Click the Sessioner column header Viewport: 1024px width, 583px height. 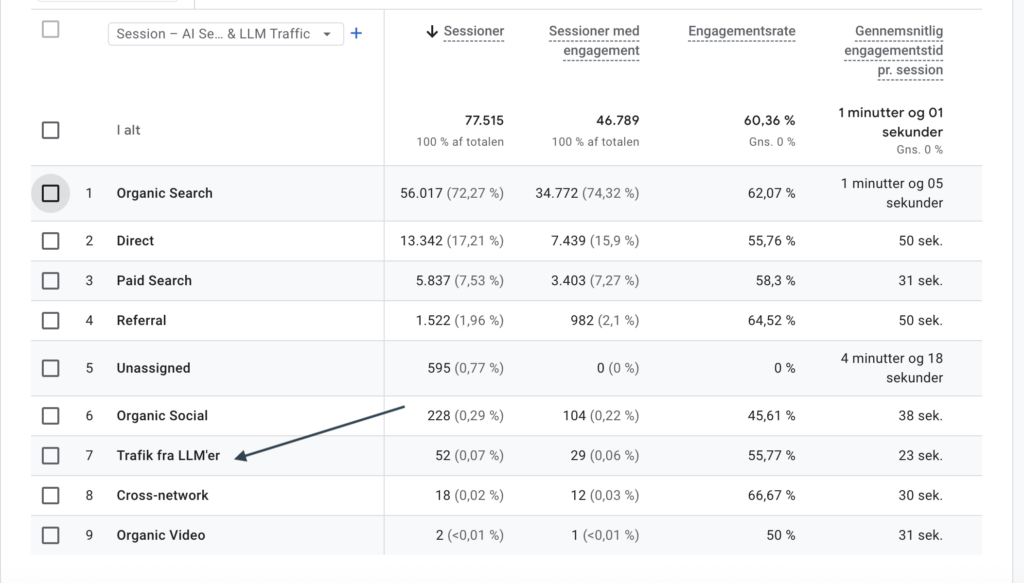point(474,31)
